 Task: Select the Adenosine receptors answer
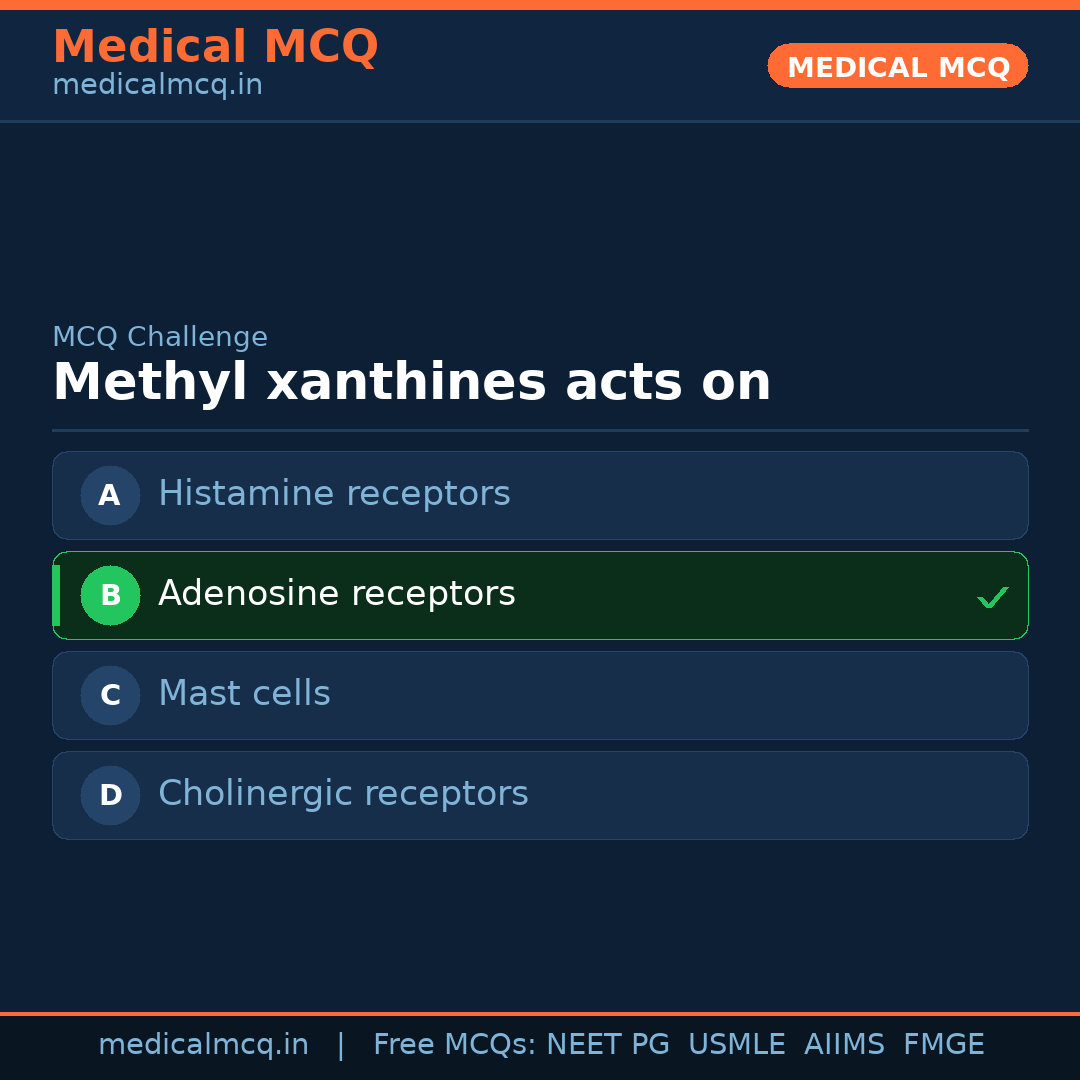[337, 594]
